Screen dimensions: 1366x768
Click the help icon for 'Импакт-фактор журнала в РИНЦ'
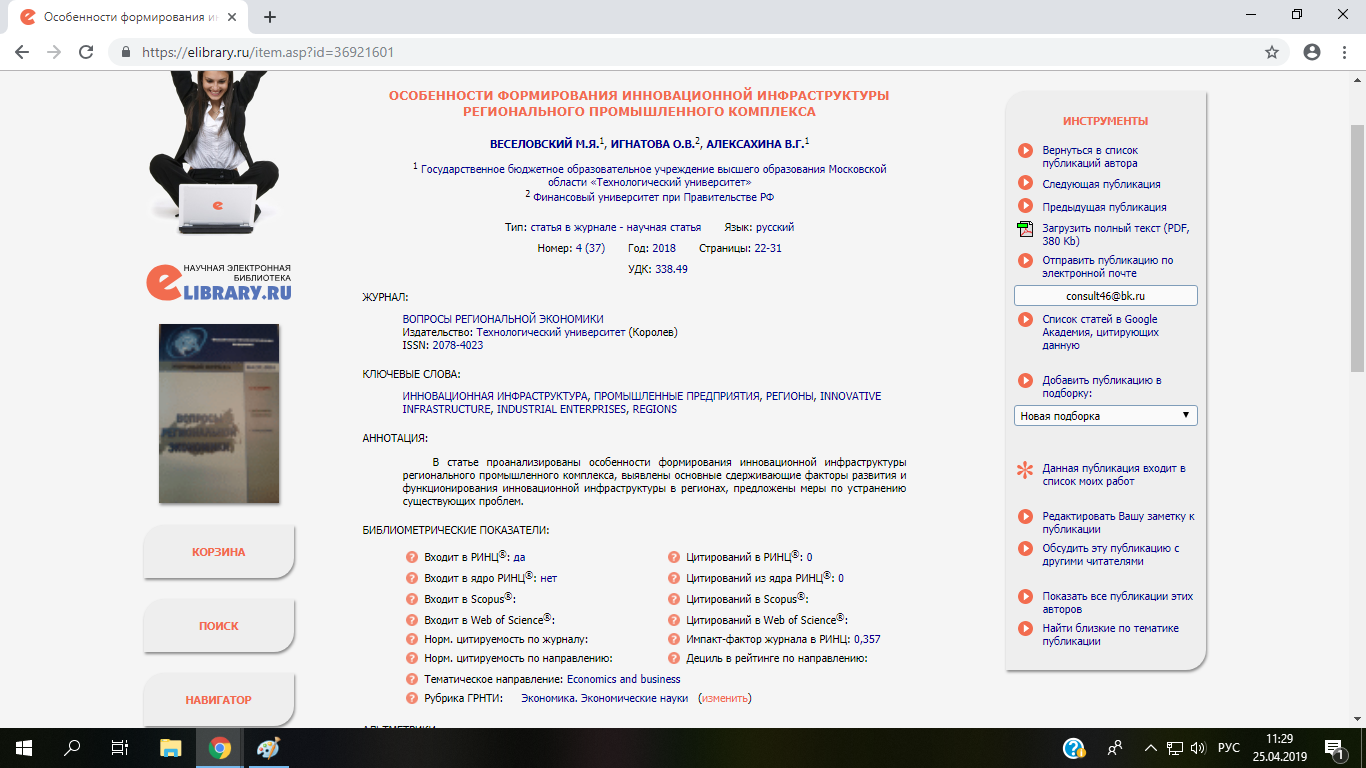coord(674,639)
